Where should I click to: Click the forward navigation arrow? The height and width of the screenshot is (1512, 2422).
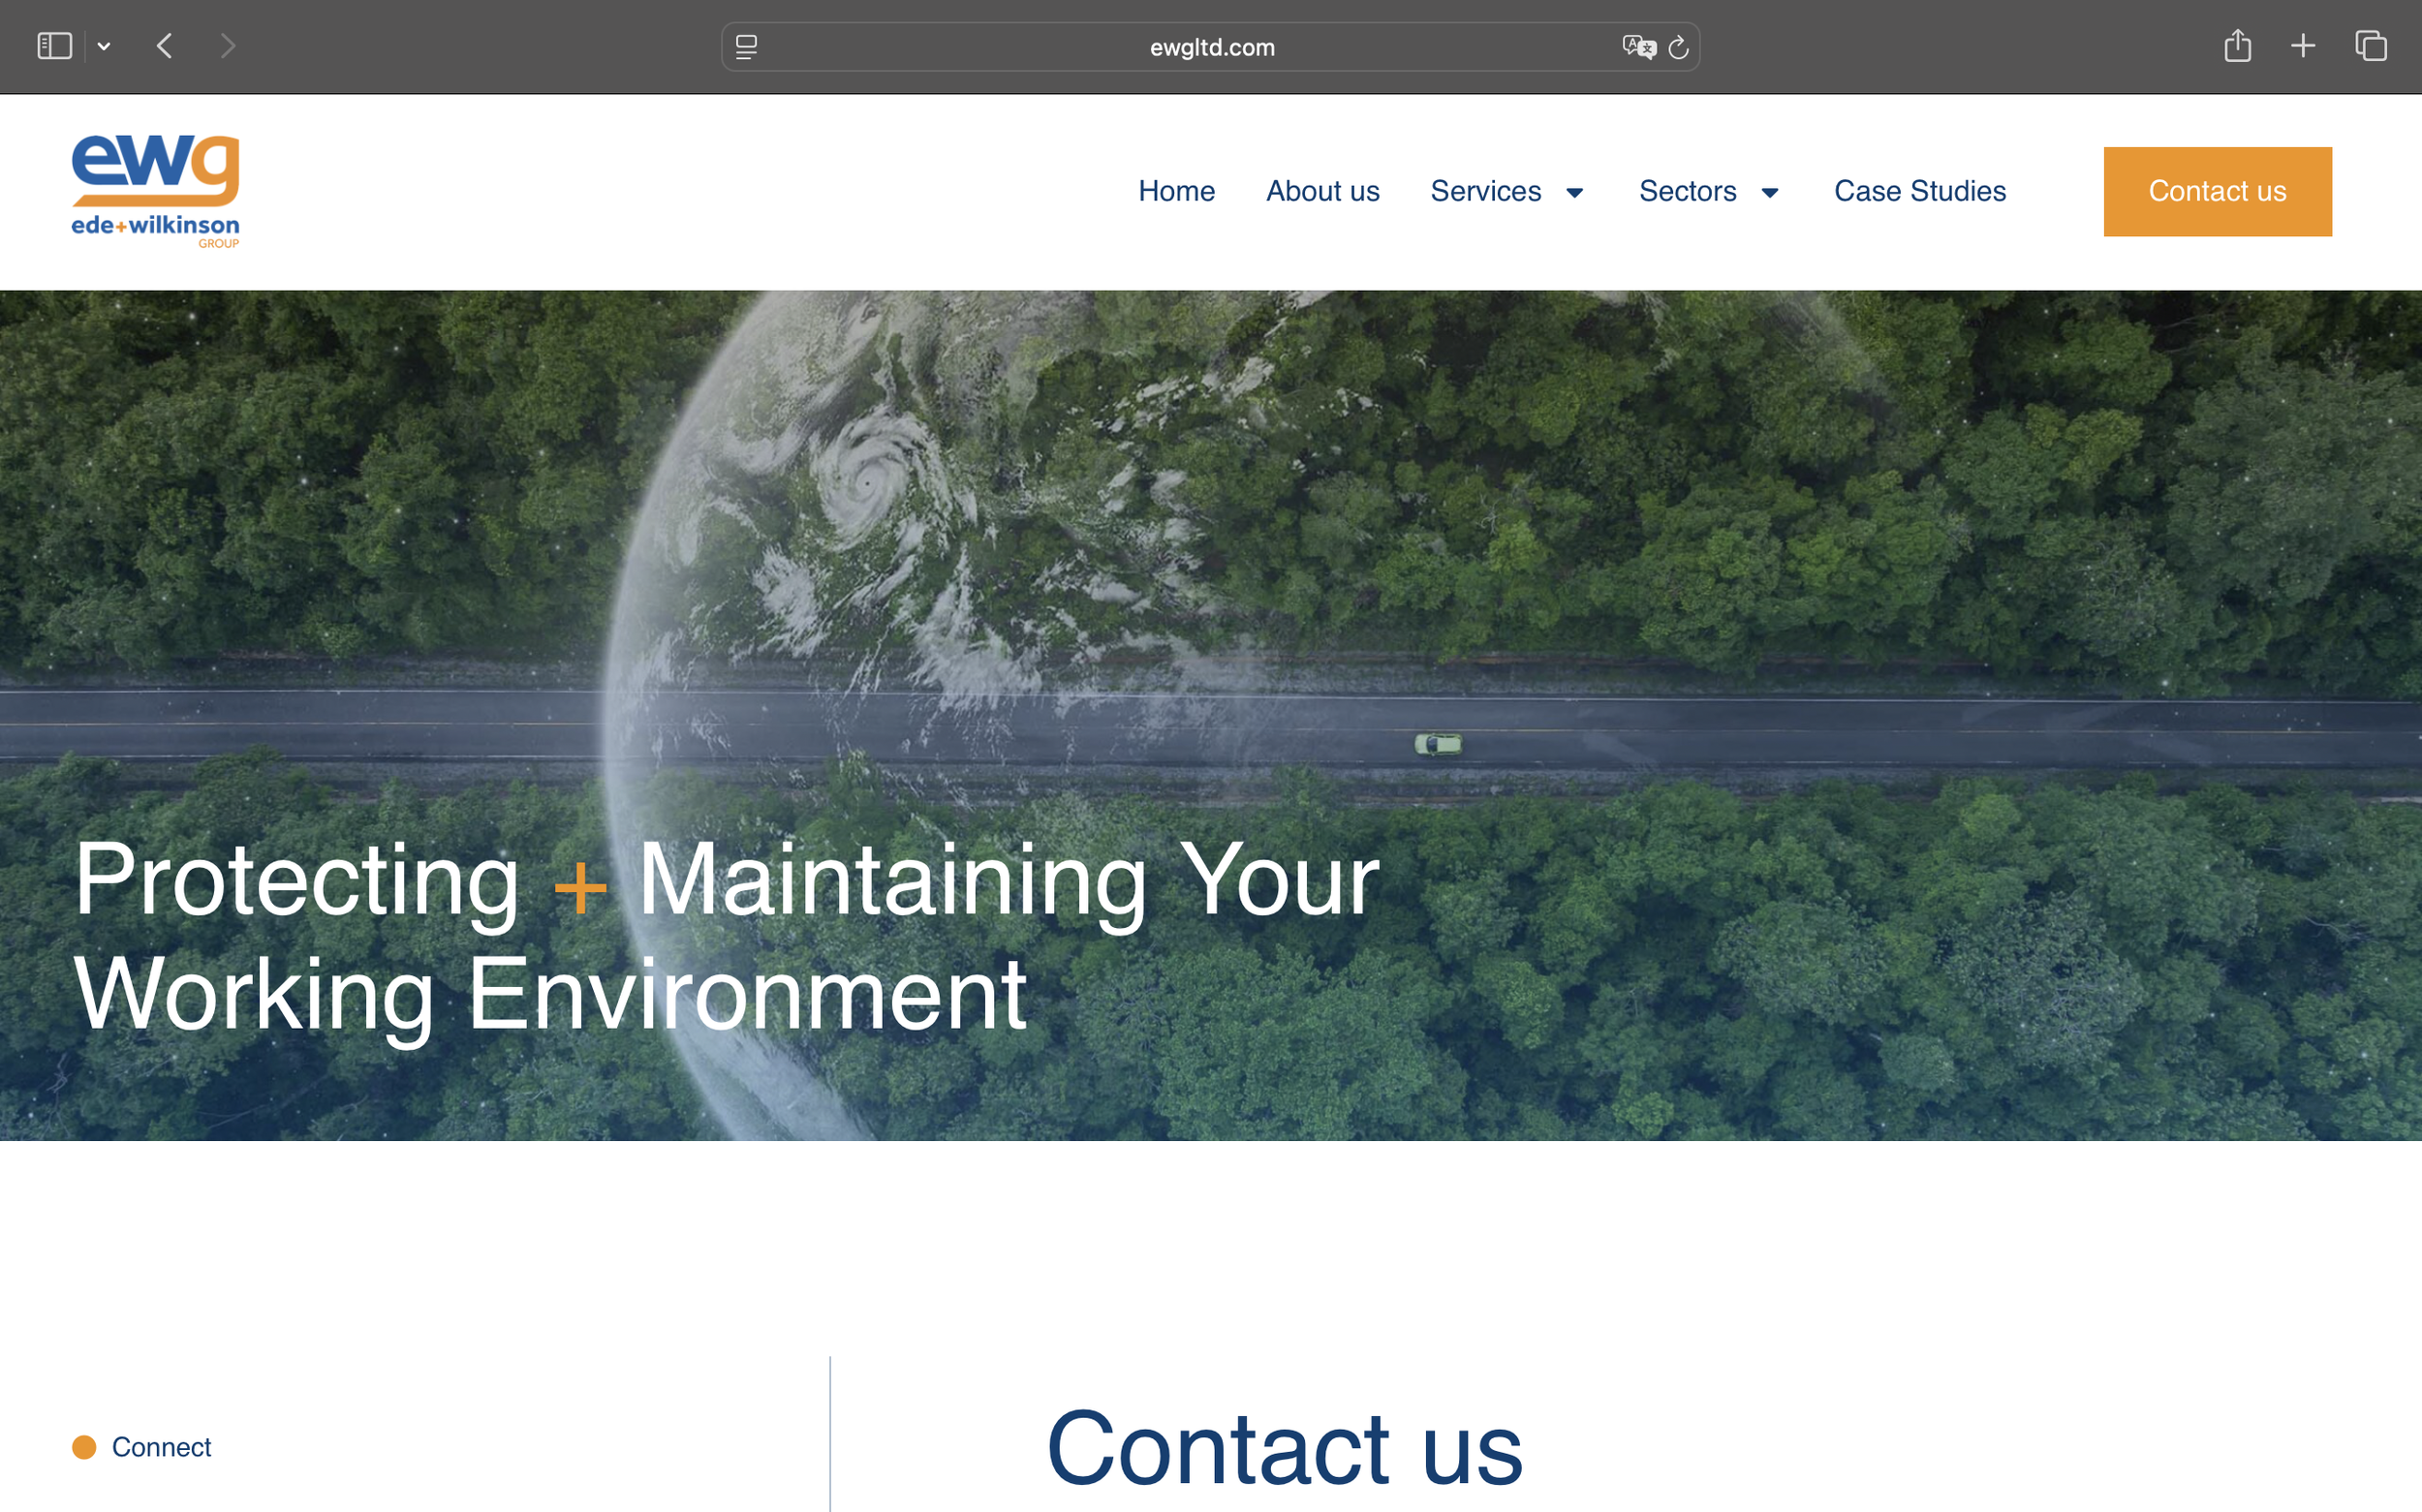point(228,46)
